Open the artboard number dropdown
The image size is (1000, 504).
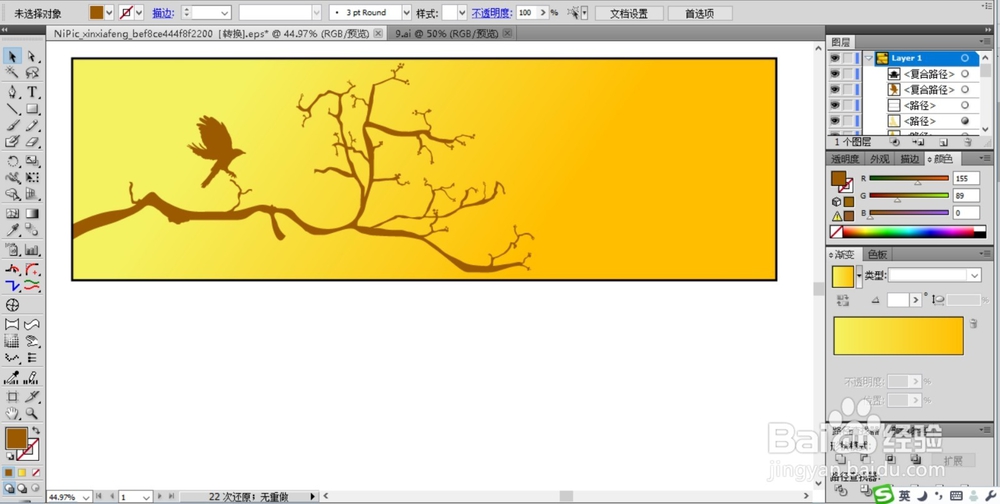[147, 496]
